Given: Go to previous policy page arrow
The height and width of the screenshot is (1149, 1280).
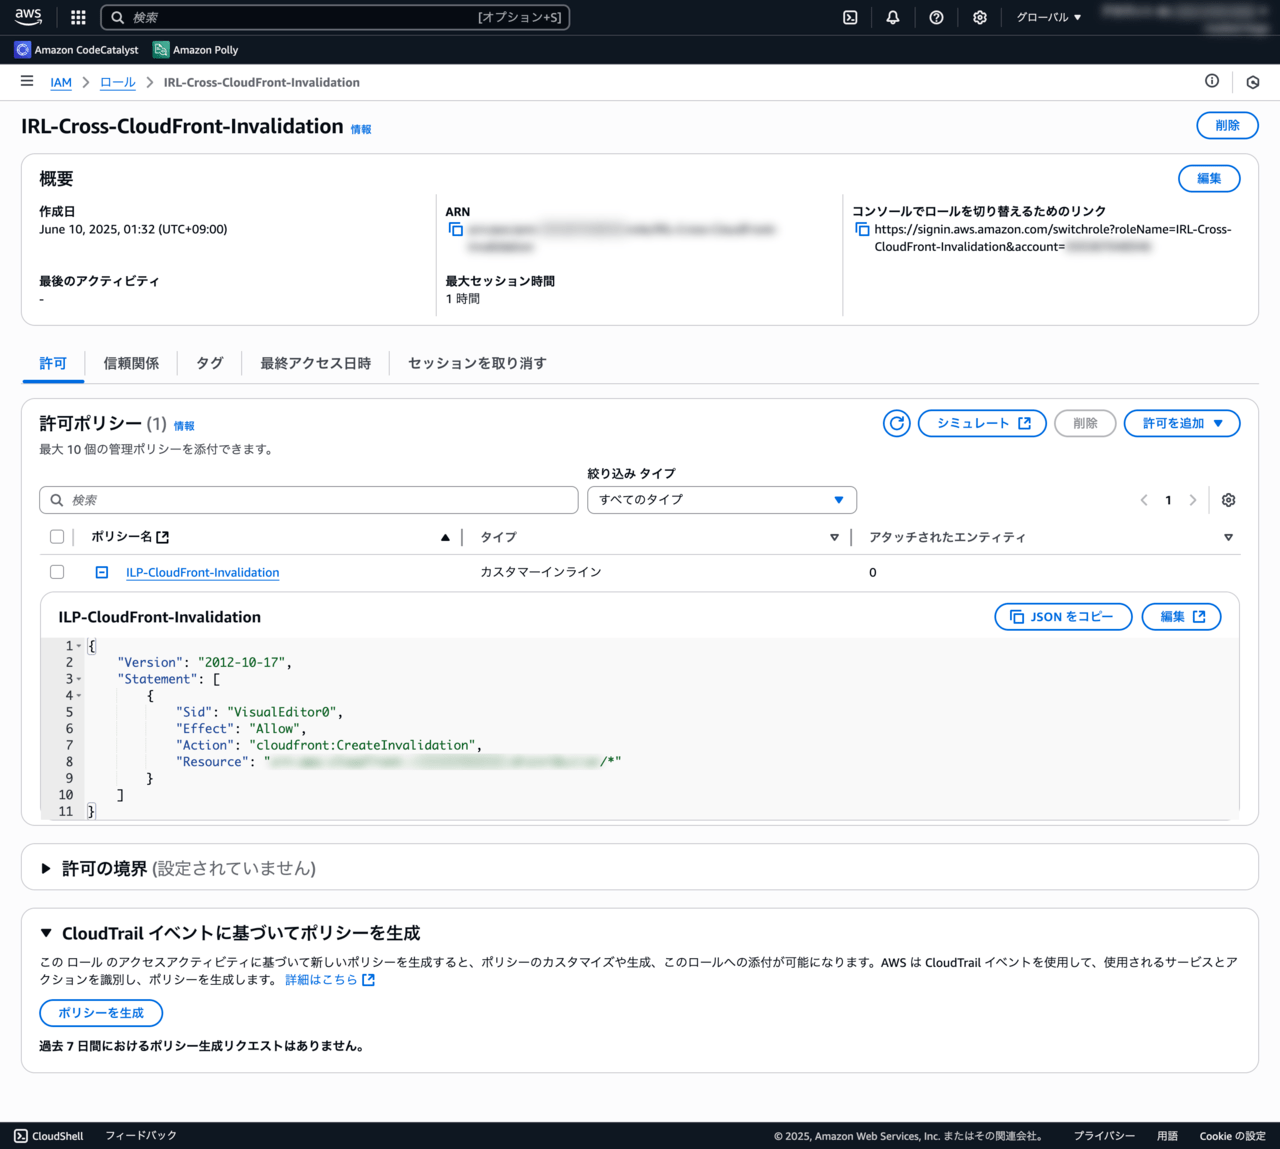Looking at the screenshot, I should (x=1144, y=500).
